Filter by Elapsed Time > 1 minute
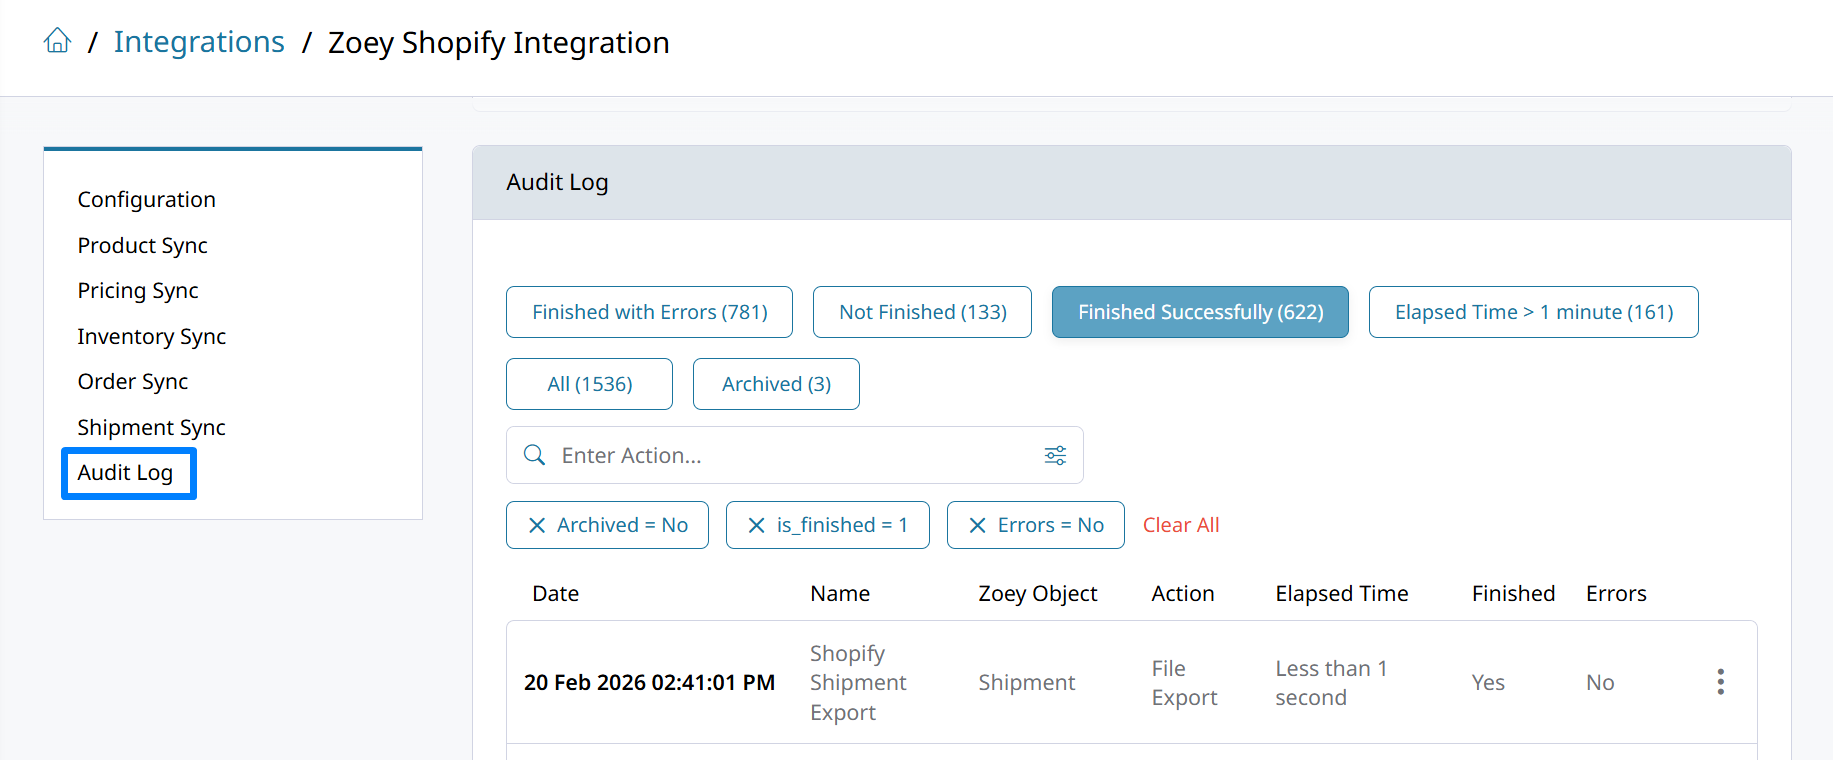1833x760 pixels. [x=1534, y=312]
